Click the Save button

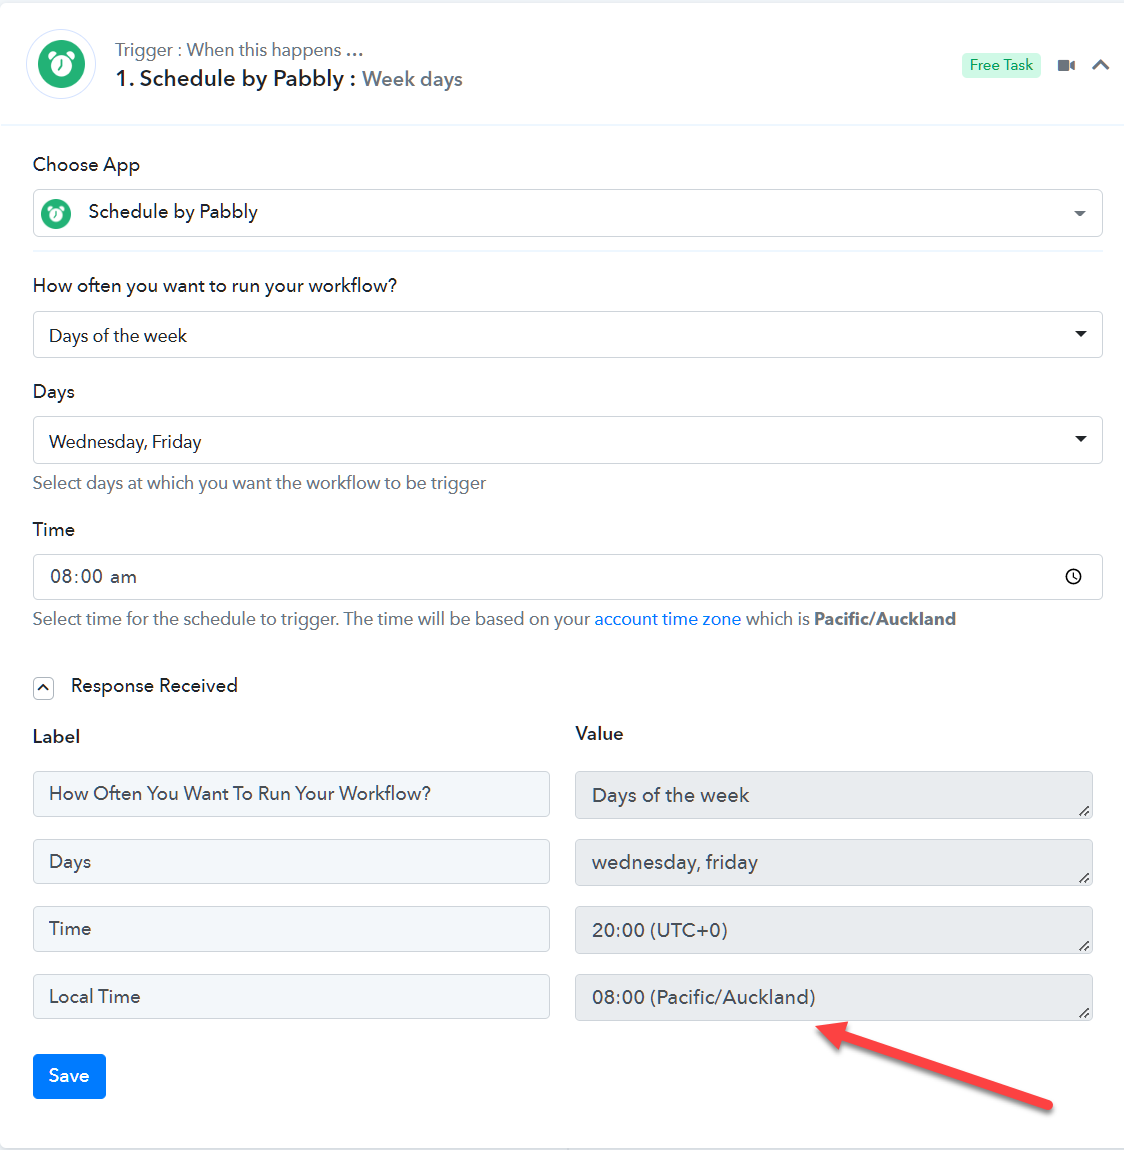point(69,1076)
